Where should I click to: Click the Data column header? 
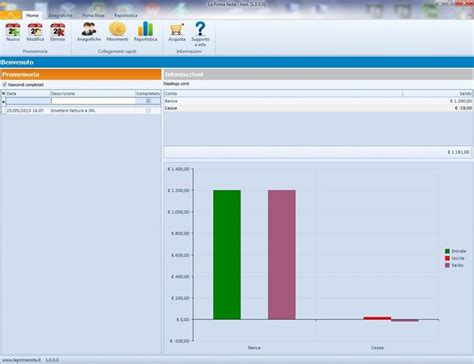[28, 94]
